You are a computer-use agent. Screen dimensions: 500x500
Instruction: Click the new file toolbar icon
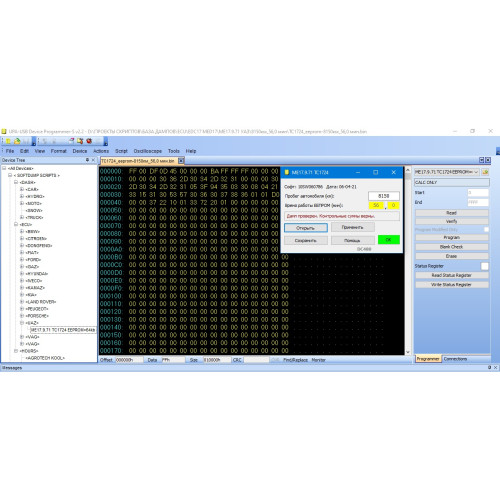[8, 141]
